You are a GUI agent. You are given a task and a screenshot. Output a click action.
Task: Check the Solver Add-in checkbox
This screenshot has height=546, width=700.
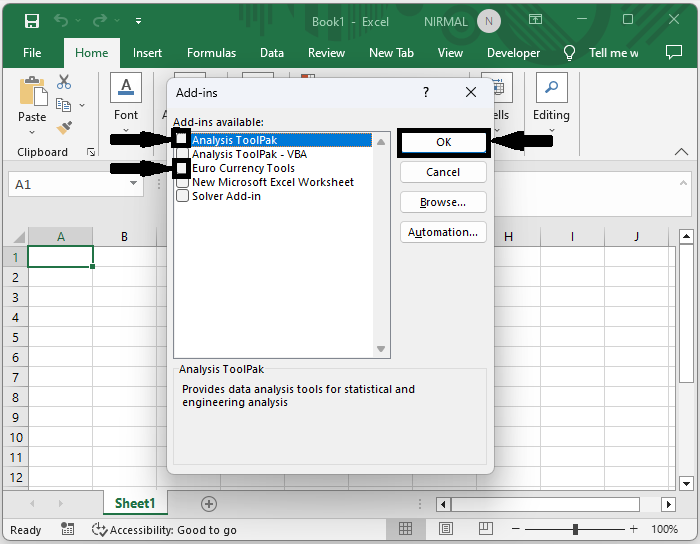pos(182,196)
